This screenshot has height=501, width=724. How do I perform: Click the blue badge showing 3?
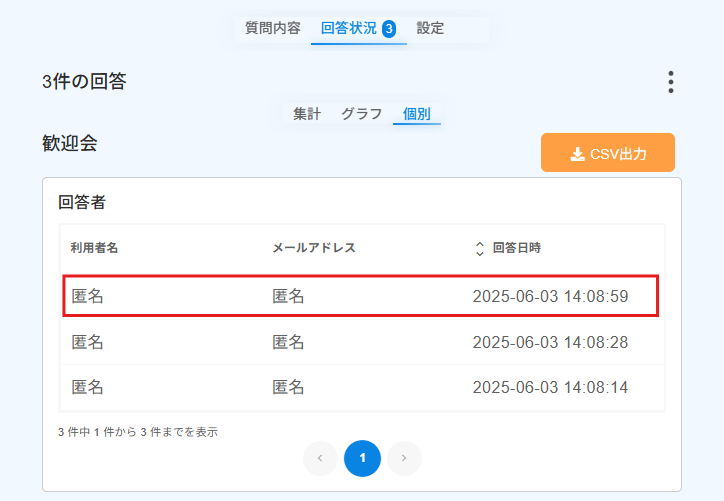389,29
